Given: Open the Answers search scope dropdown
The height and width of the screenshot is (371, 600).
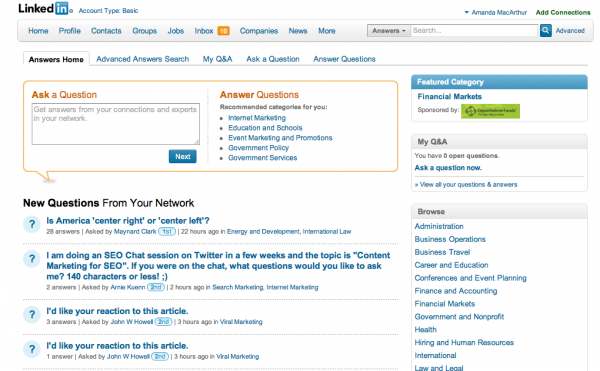Looking at the screenshot, I should 389,31.
